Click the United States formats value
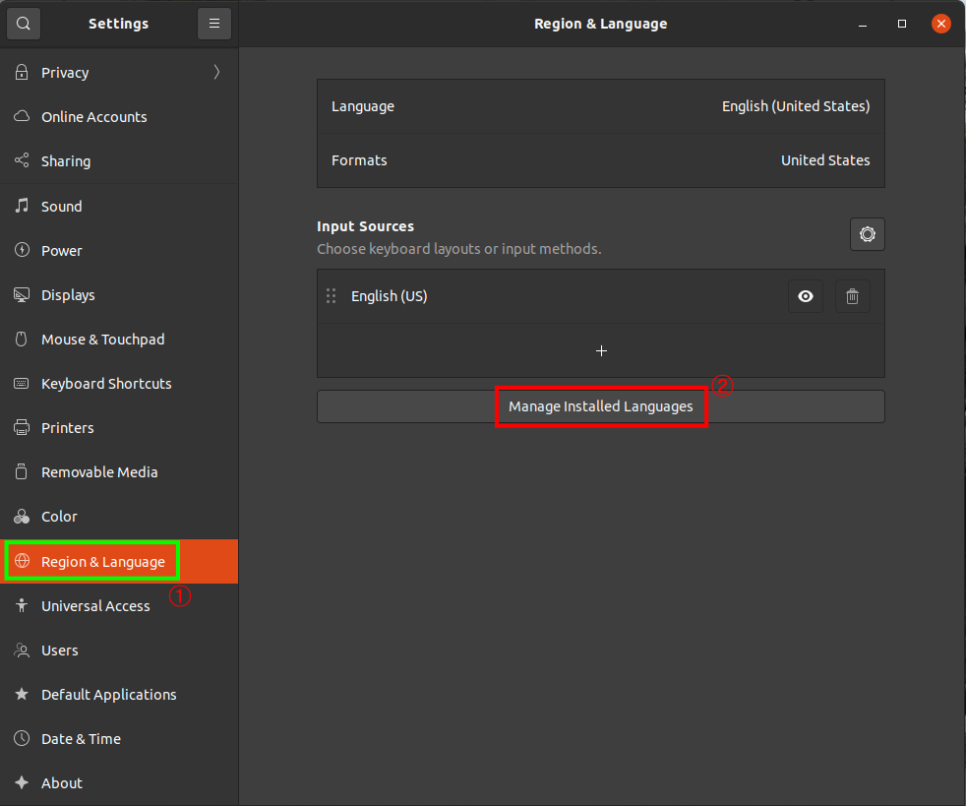Screen dimensions: 966x806 (x=826, y=160)
